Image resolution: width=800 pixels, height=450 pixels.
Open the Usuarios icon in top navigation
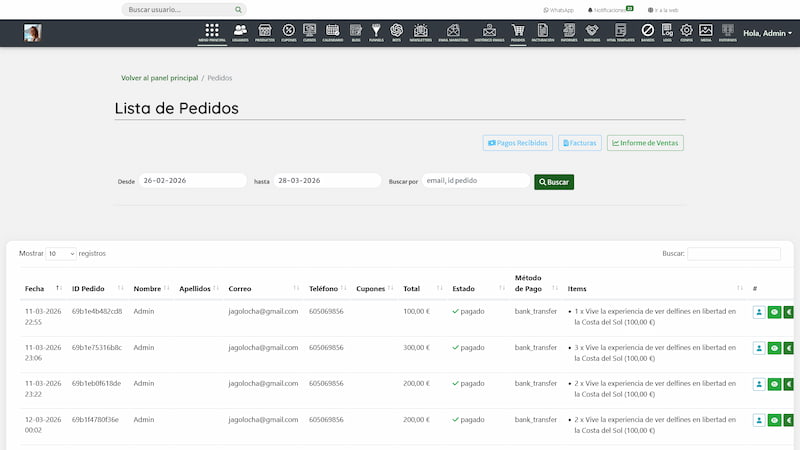(240, 32)
